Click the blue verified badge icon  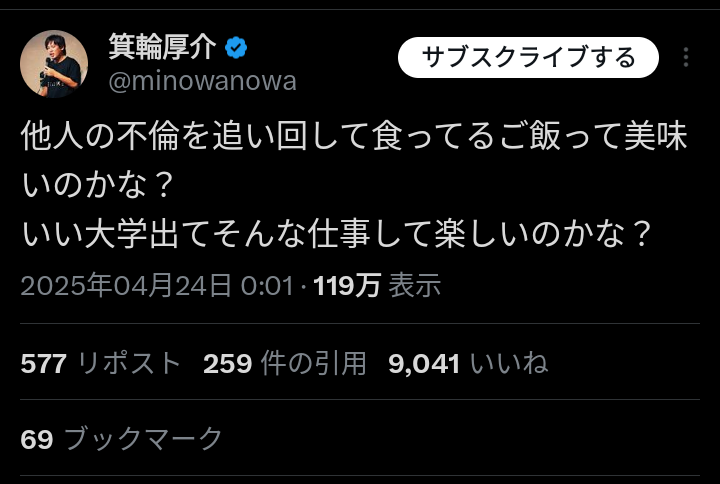236,48
